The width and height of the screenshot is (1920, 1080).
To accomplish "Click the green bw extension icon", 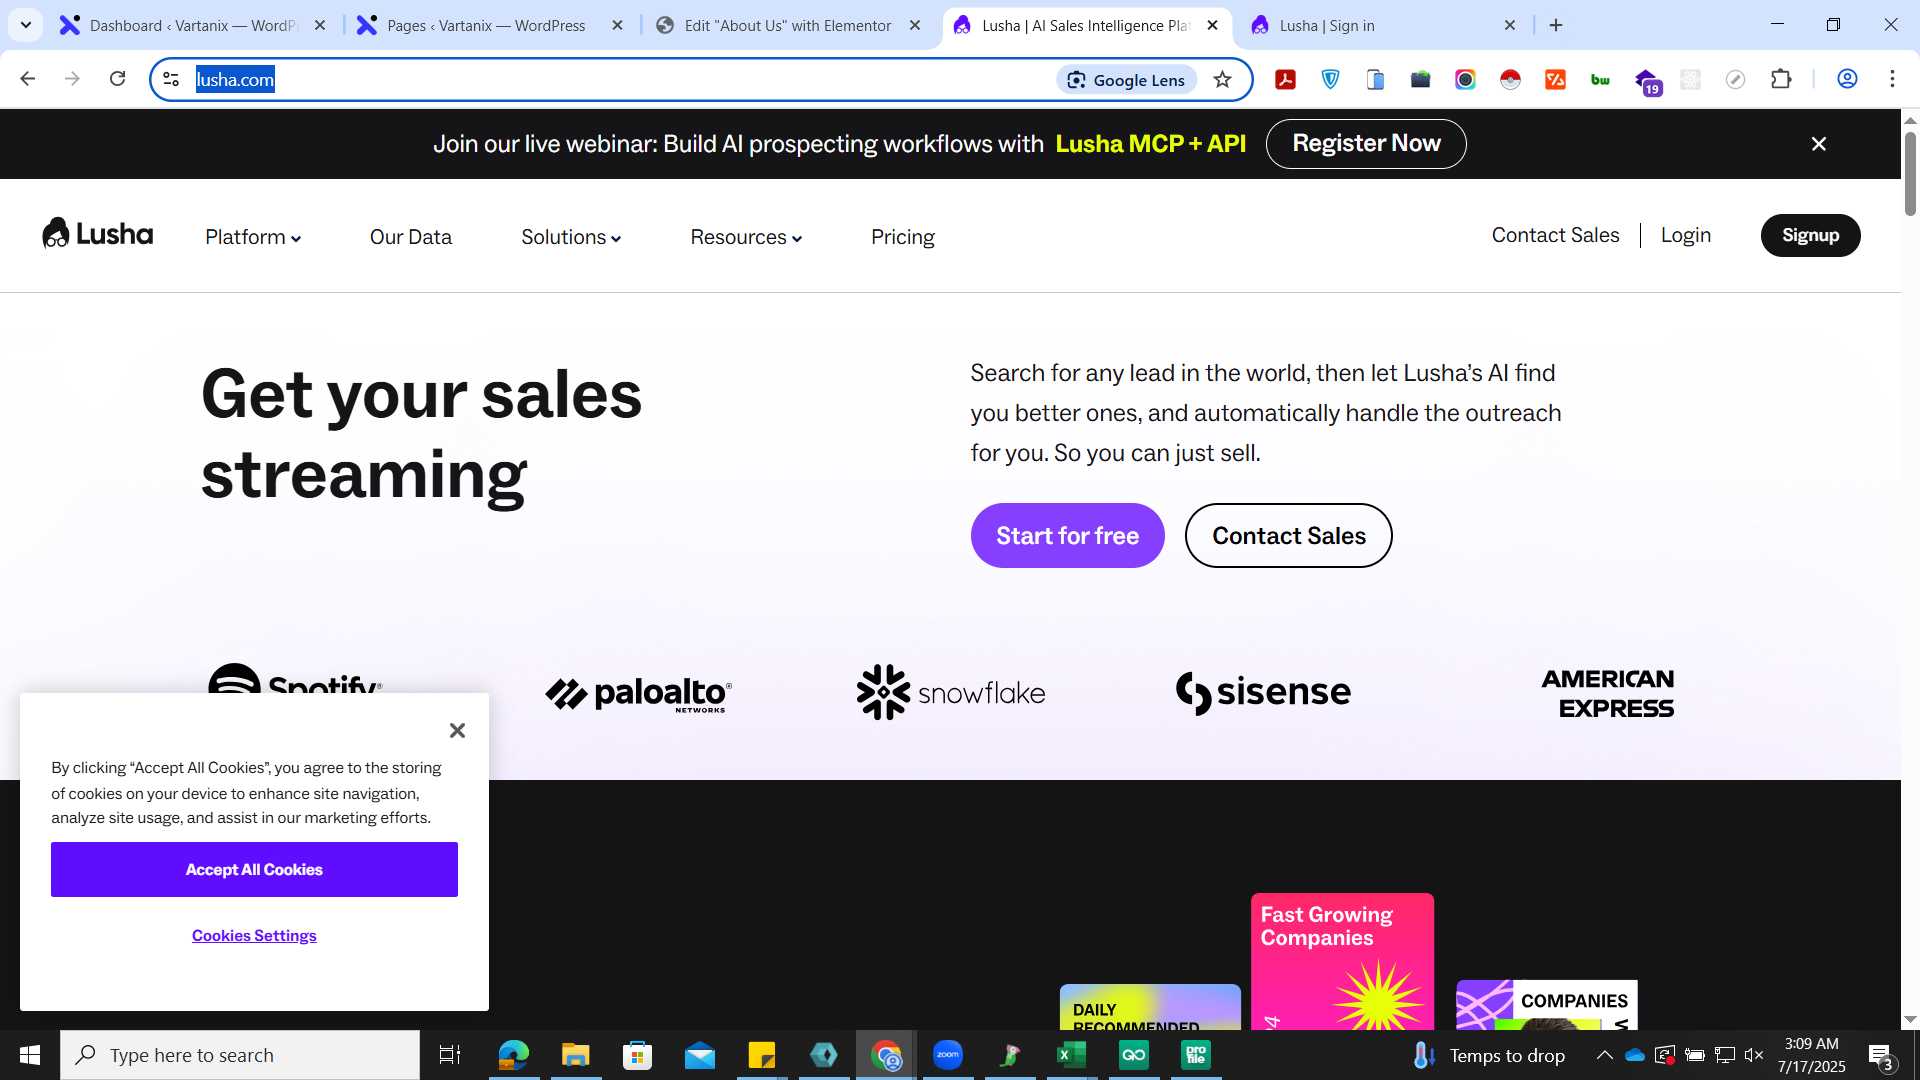I will 1600,80.
